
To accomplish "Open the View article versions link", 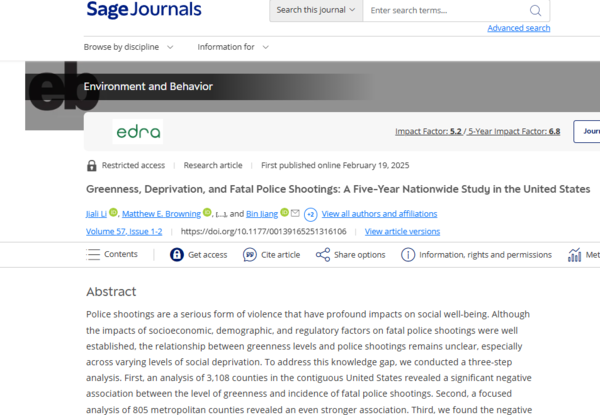I will 402,231.
